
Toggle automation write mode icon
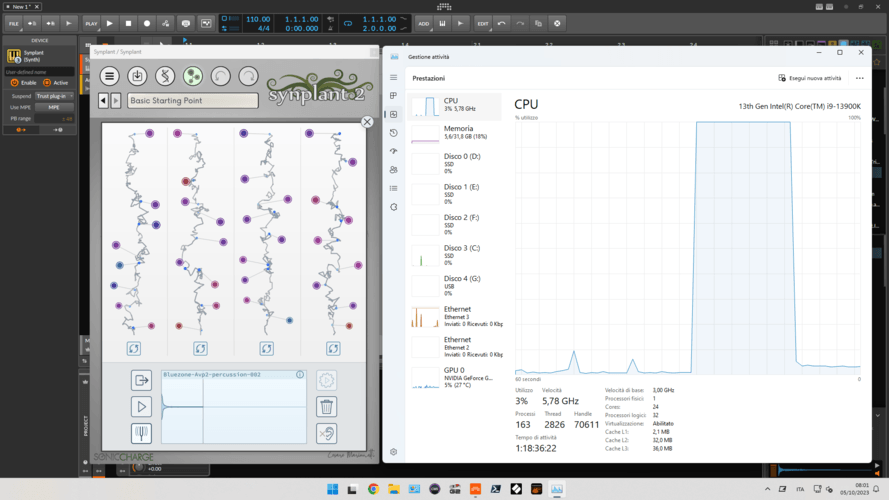point(166,24)
